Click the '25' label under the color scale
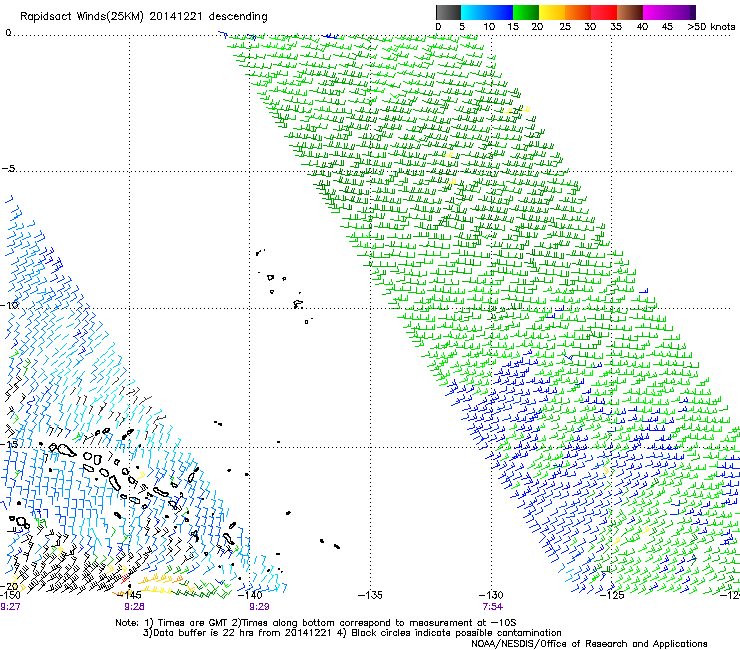Image resolution: width=740 pixels, height=650 pixels. pos(565,27)
